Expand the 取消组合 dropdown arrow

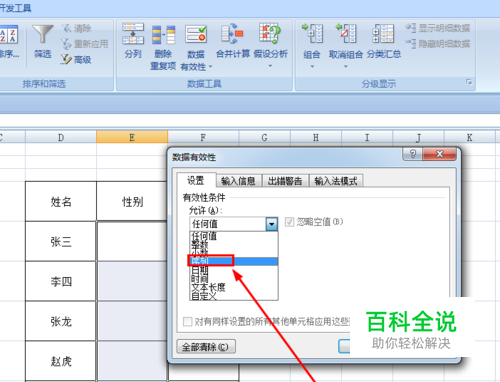pyautogui.click(x=346, y=66)
